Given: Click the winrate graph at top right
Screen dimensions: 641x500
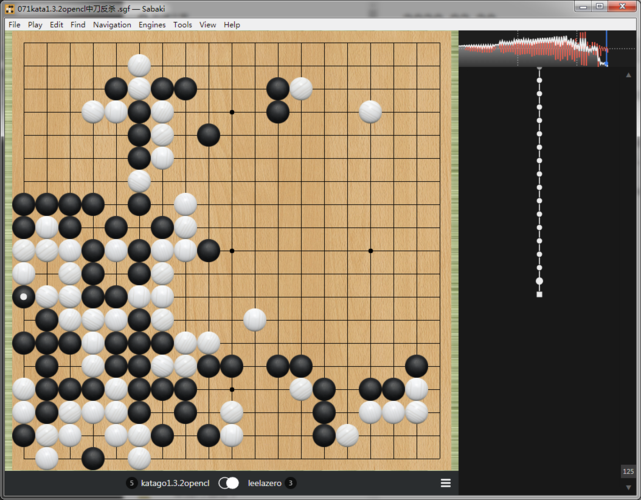Looking at the screenshot, I should click(x=547, y=49).
